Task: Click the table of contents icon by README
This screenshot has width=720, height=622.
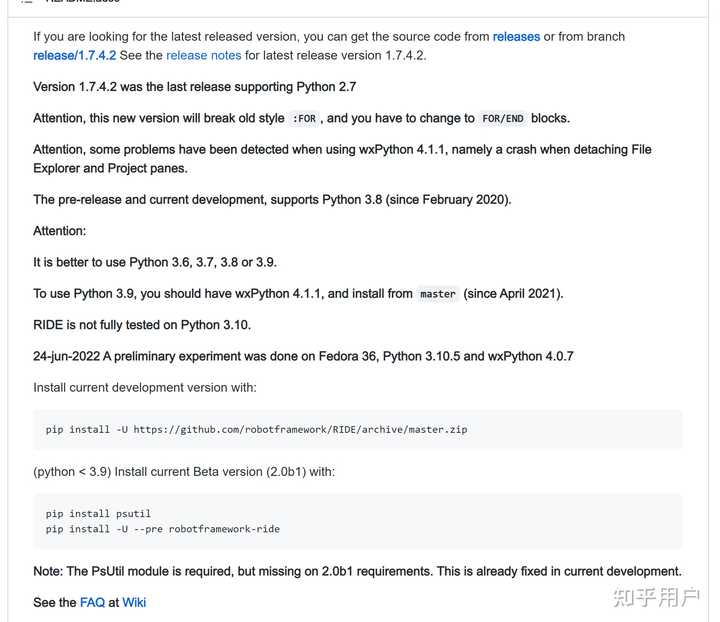Action: (27, 3)
